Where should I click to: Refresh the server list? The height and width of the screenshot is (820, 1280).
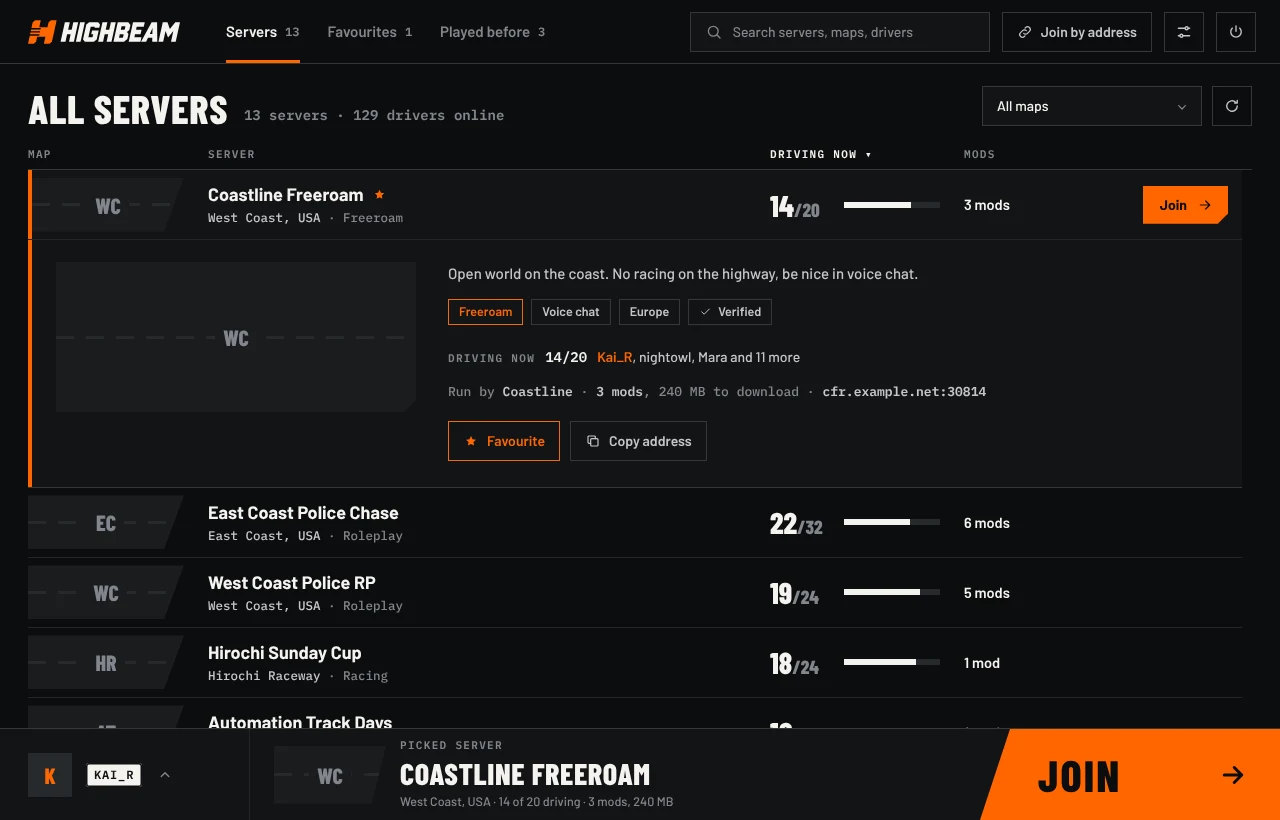point(1232,106)
